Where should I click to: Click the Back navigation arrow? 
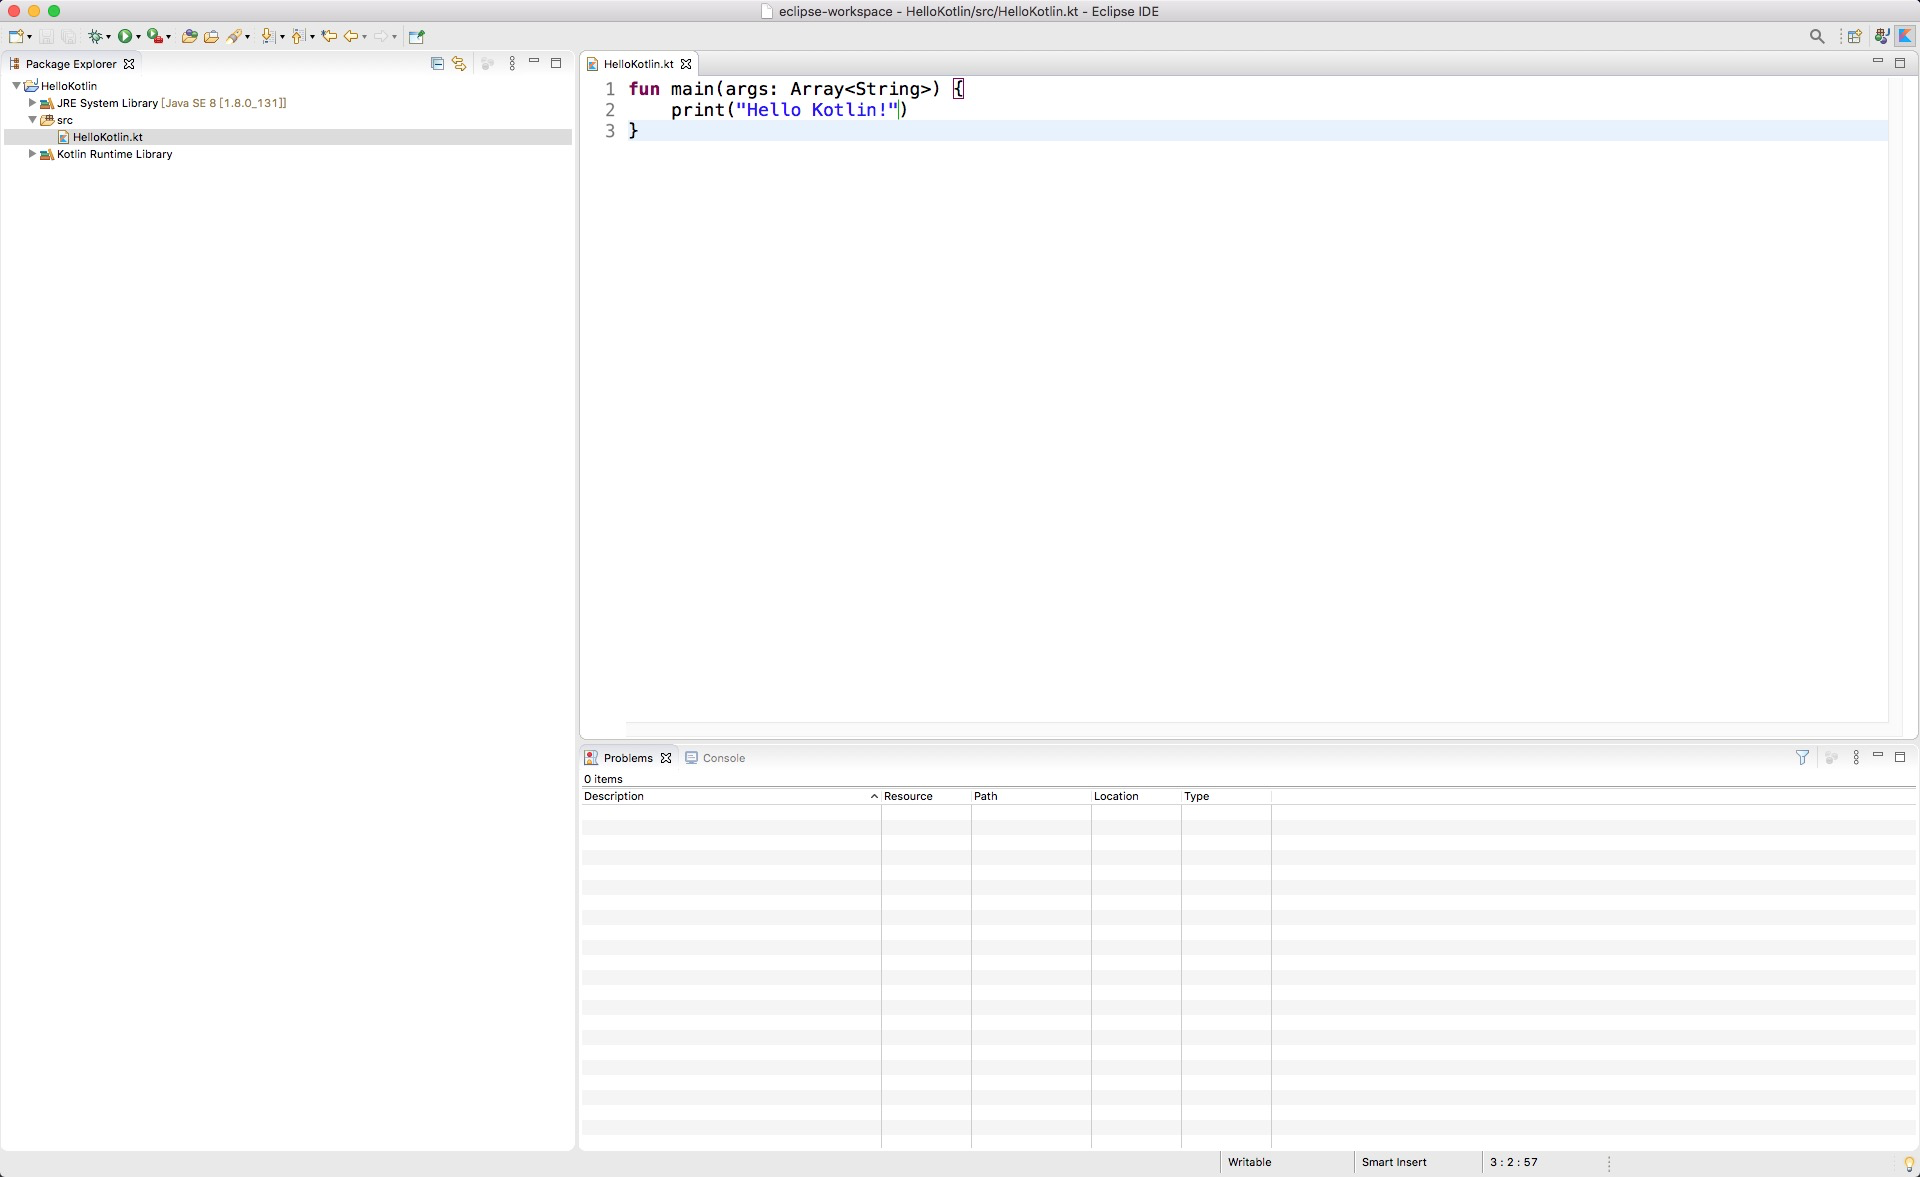[351, 36]
